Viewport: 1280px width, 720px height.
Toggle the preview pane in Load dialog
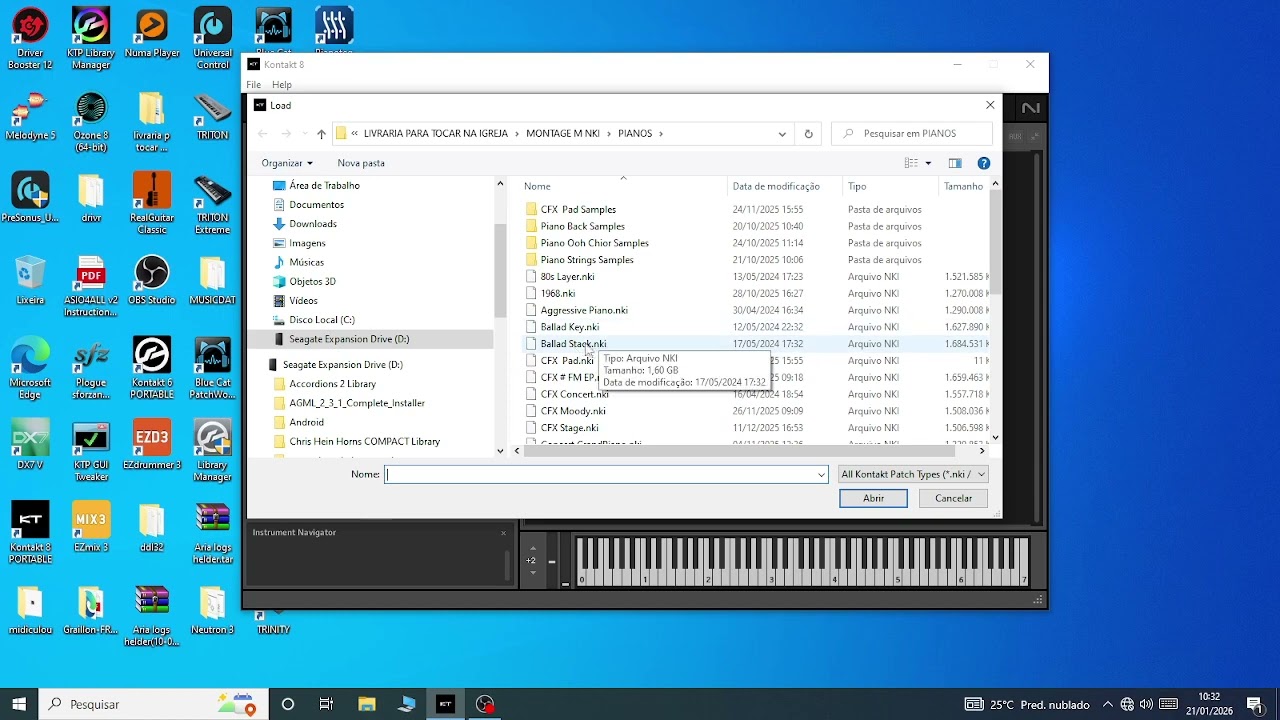click(955, 163)
